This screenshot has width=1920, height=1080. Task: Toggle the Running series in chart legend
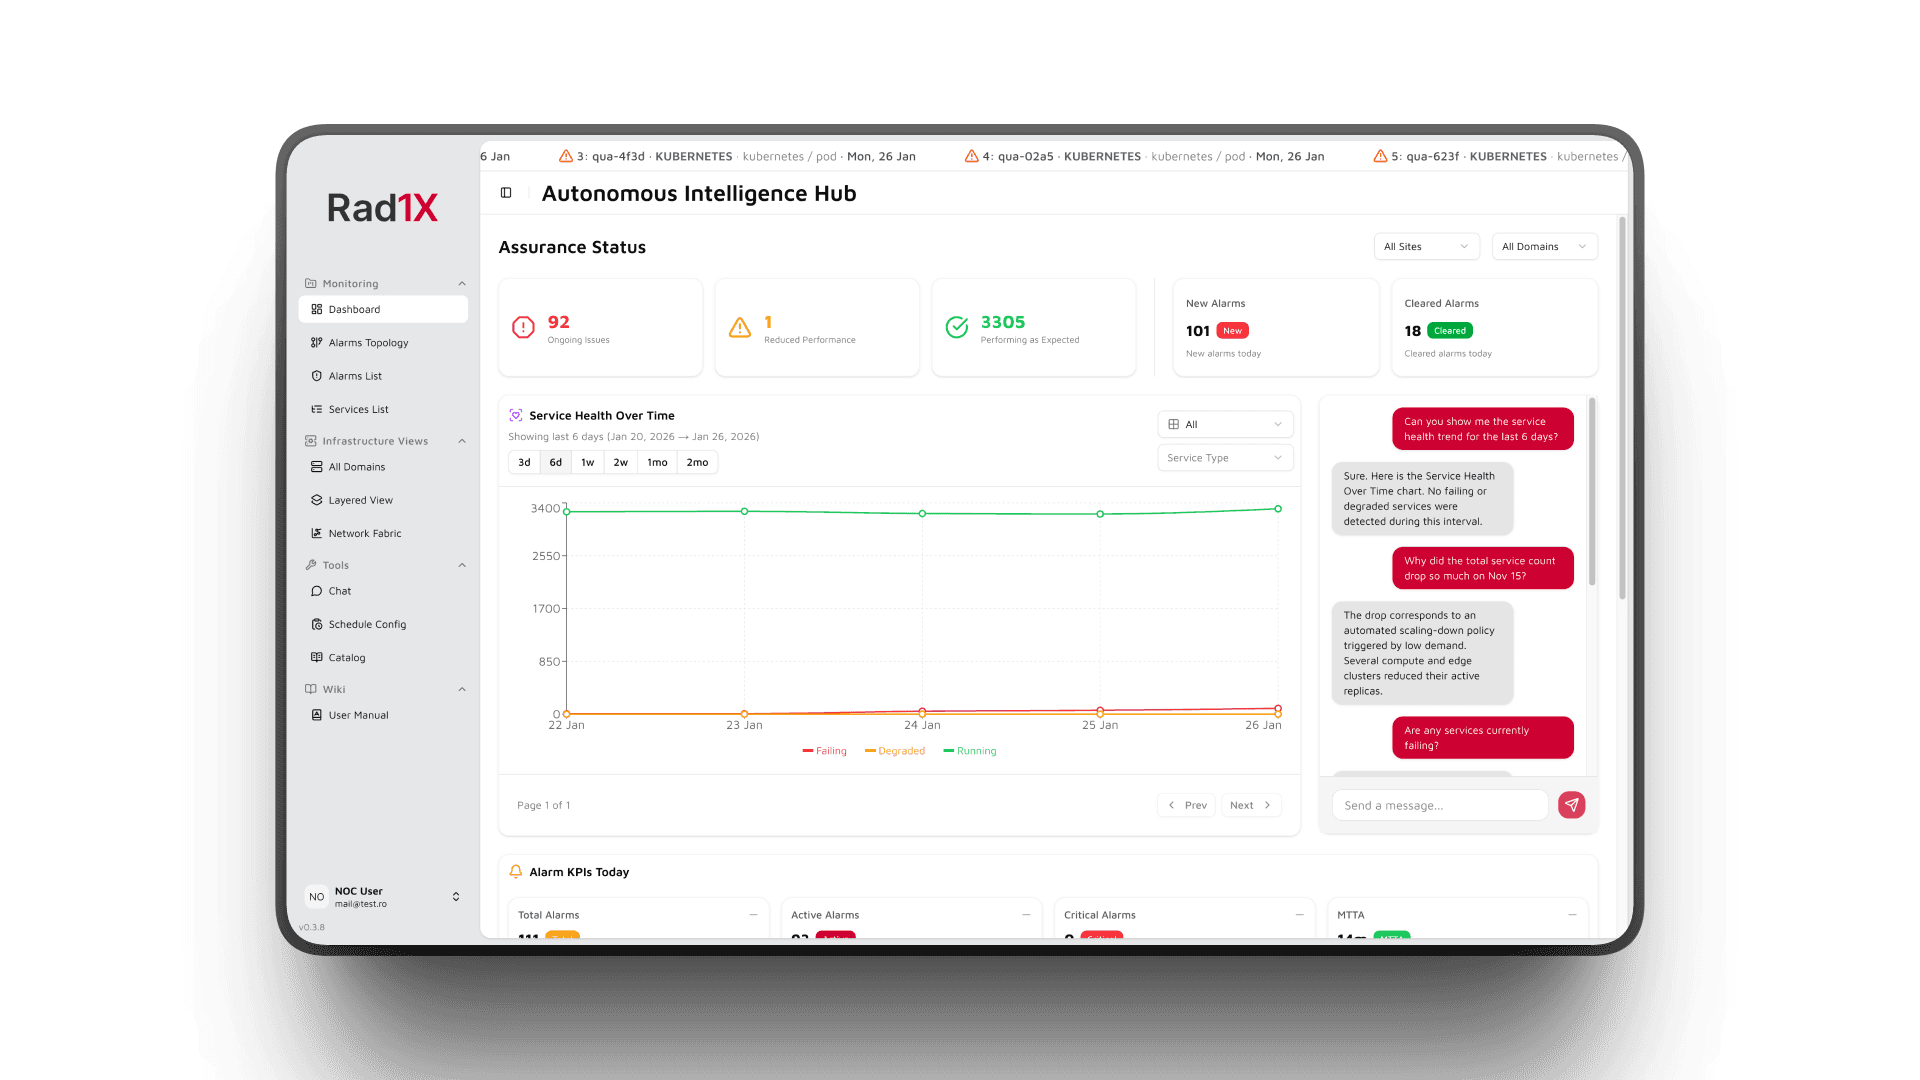[x=969, y=751]
